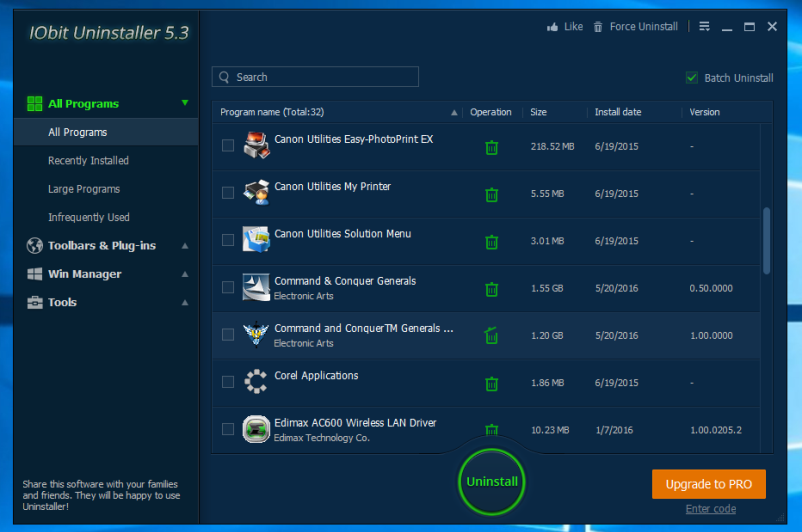Image resolution: width=802 pixels, height=532 pixels.
Task: Click the trash icon for Corel Applications
Action: (492, 383)
